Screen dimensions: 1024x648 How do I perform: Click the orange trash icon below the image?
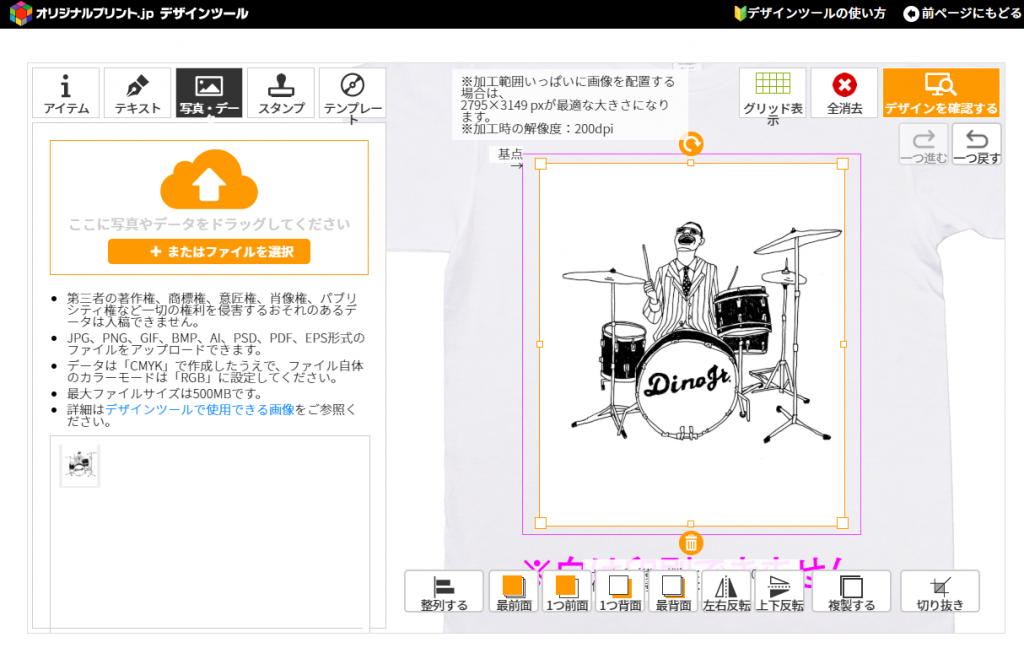coord(691,543)
